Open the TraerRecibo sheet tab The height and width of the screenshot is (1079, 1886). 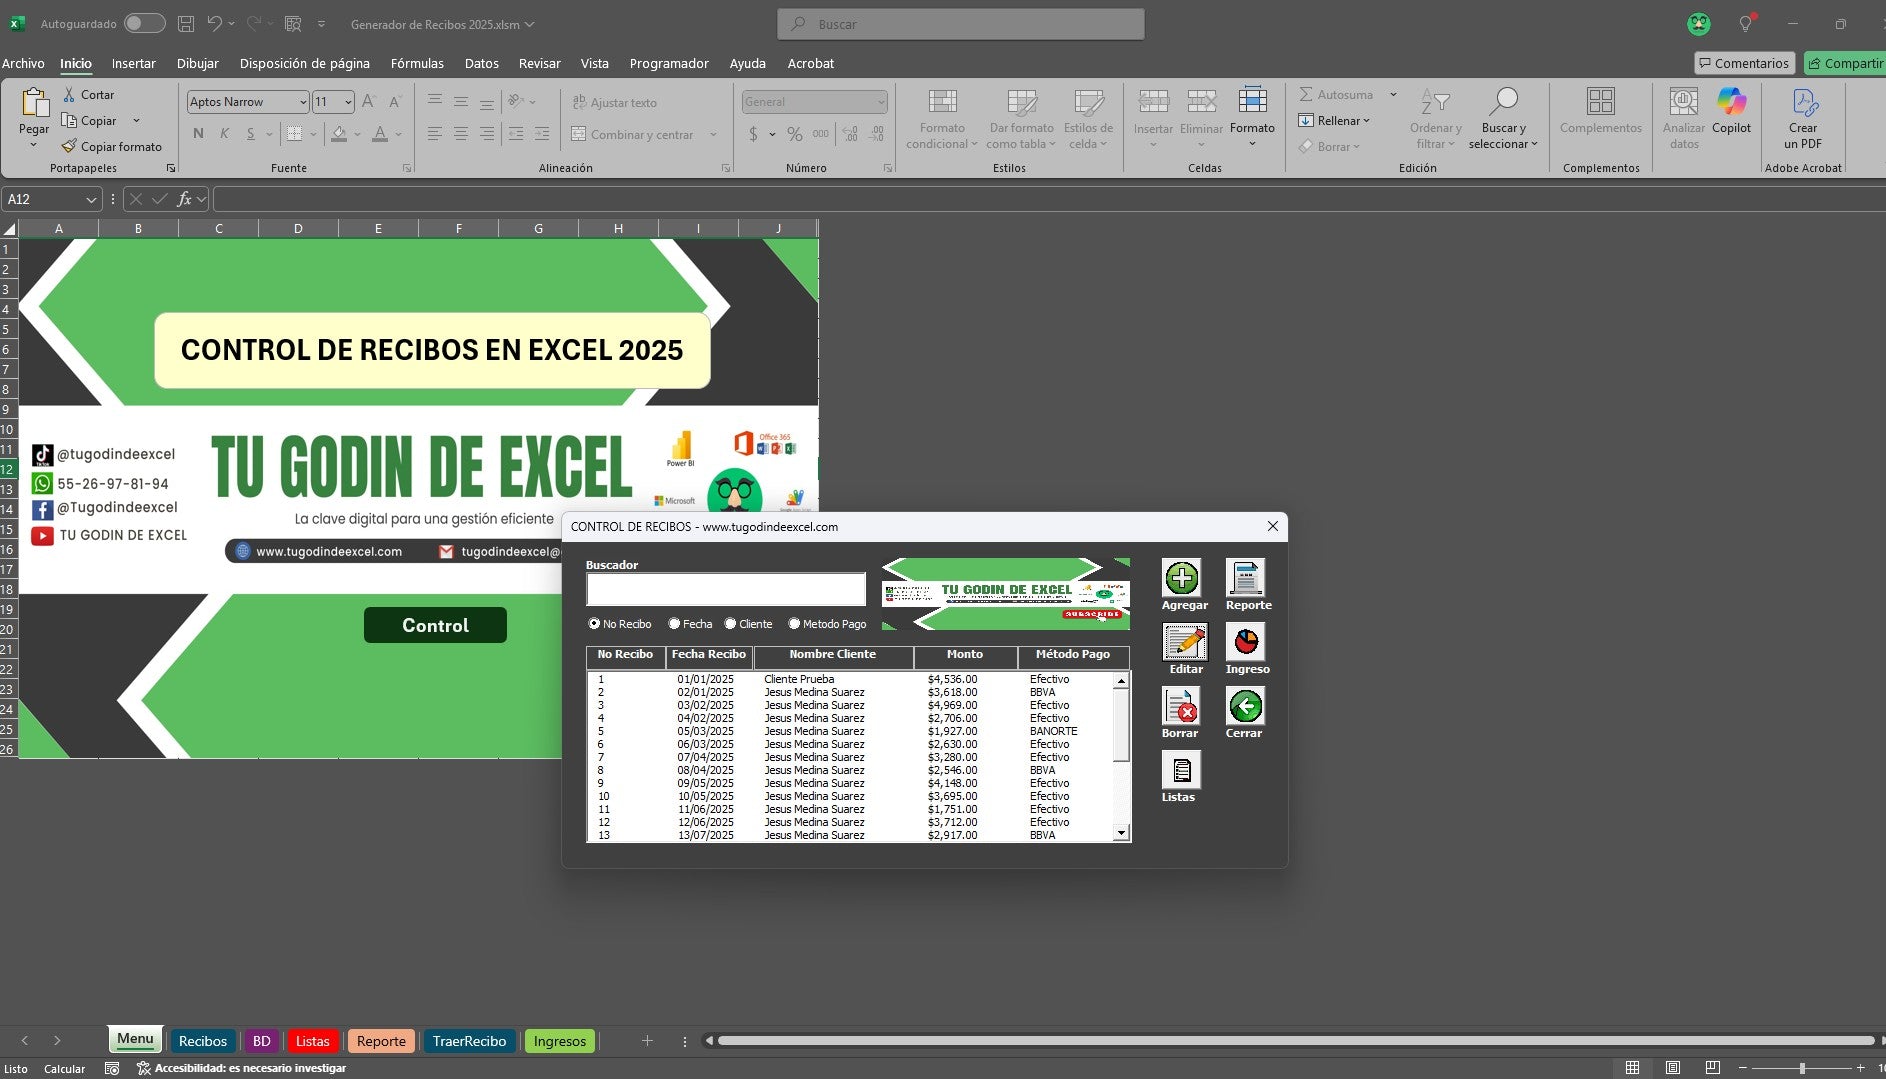(469, 1041)
